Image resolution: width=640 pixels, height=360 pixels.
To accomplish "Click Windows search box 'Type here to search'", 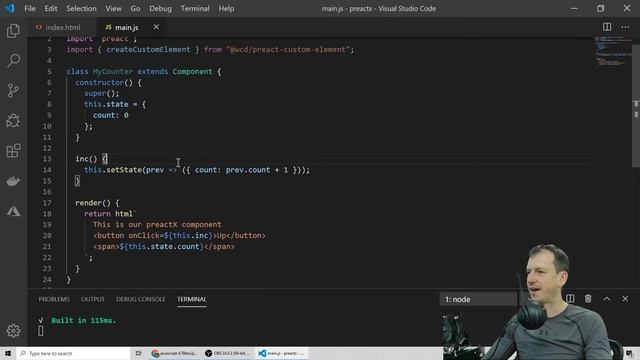I will (73, 353).
